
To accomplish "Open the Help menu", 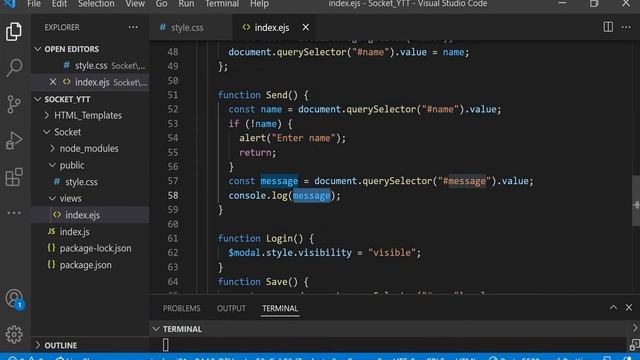I will 259,4.
